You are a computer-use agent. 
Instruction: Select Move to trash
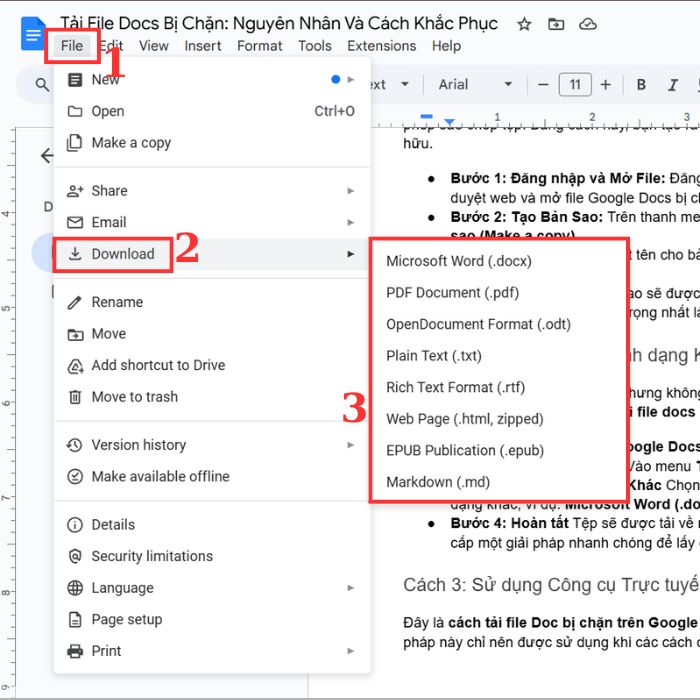[x=212, y=396]
